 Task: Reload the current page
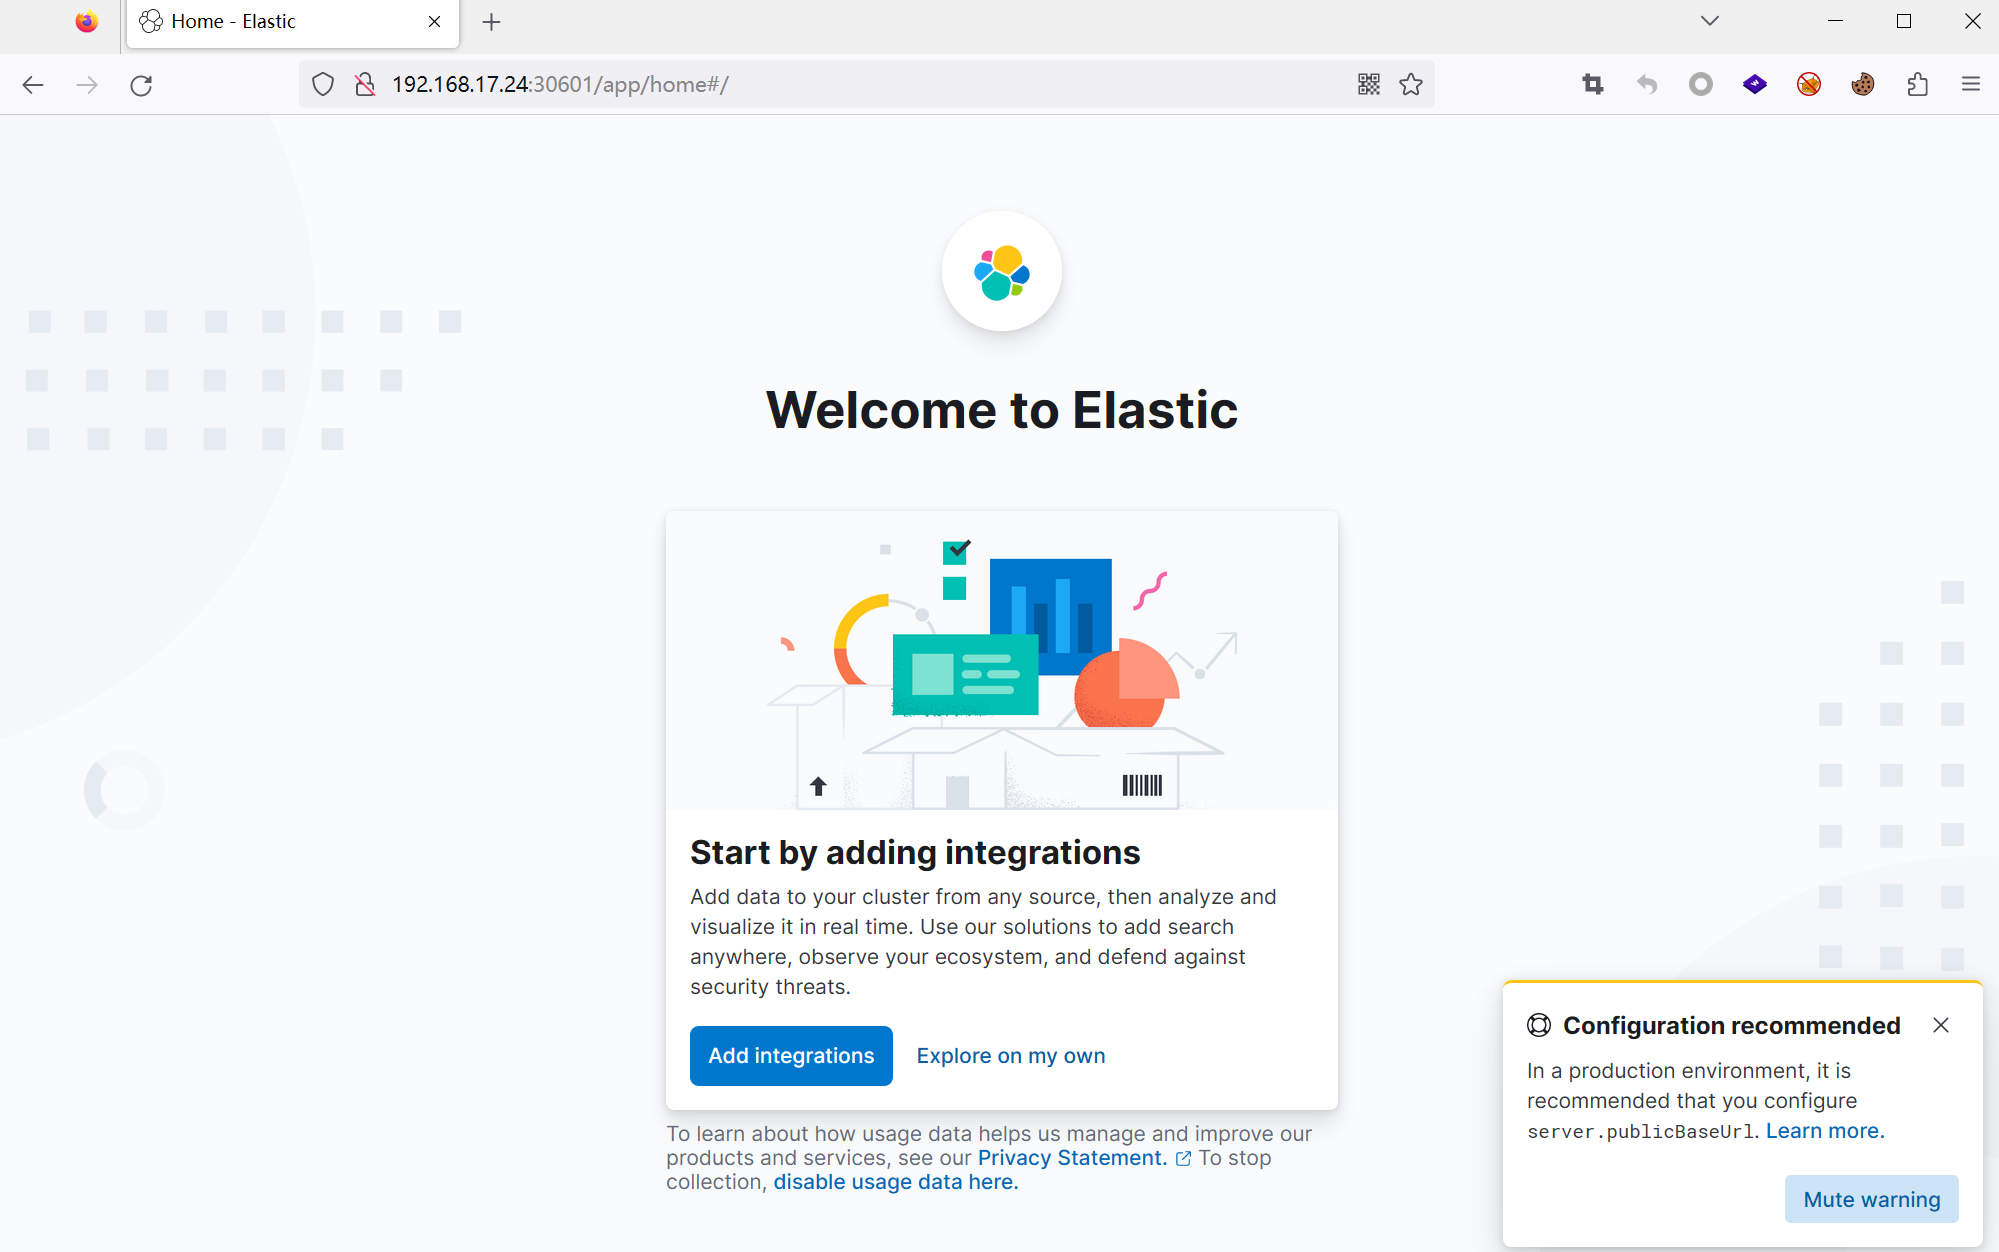[141, 84]
